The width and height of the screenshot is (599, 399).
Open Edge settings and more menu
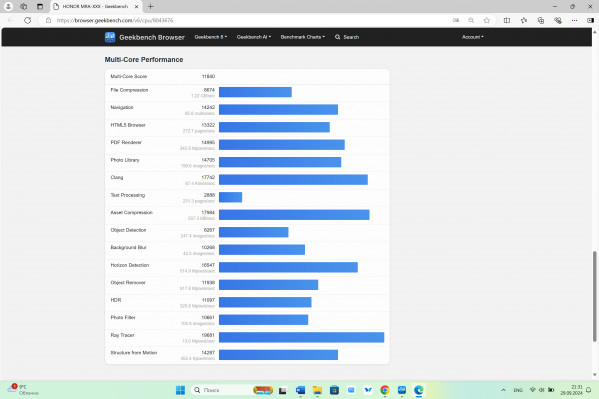coord(574,20)
